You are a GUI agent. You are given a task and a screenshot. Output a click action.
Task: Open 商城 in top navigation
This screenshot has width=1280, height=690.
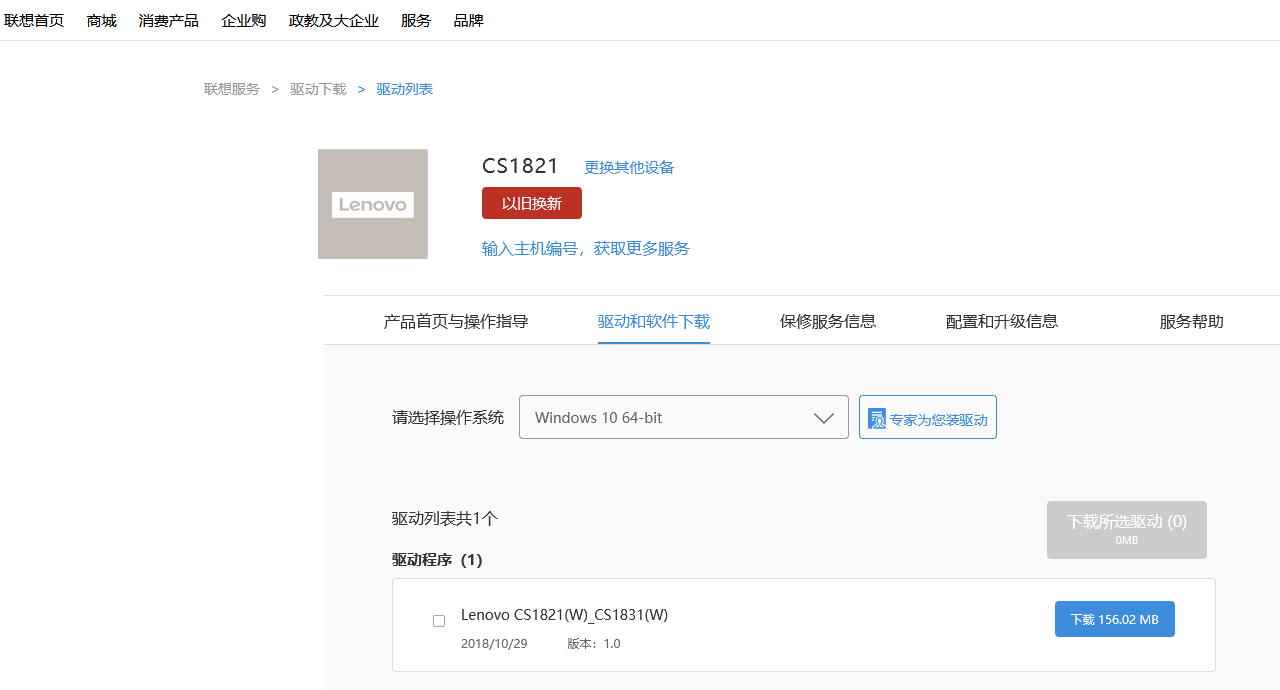(102, 20)
